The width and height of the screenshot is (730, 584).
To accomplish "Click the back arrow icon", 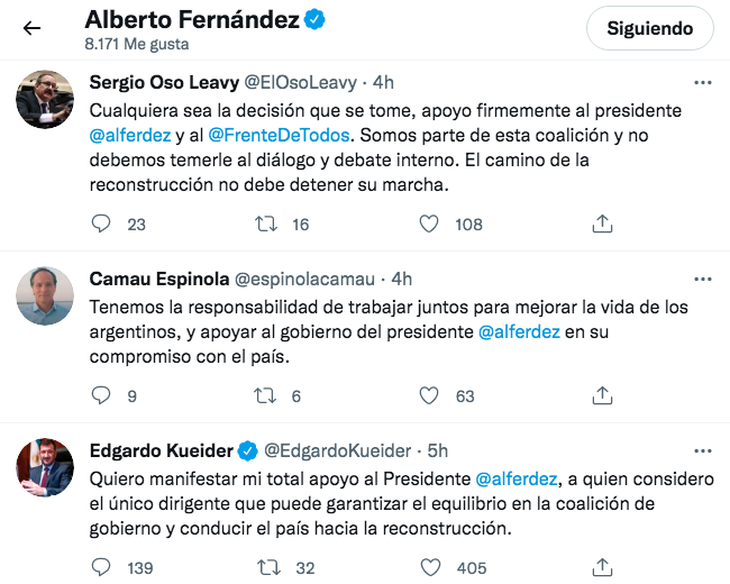I will [x=32, y=28].
